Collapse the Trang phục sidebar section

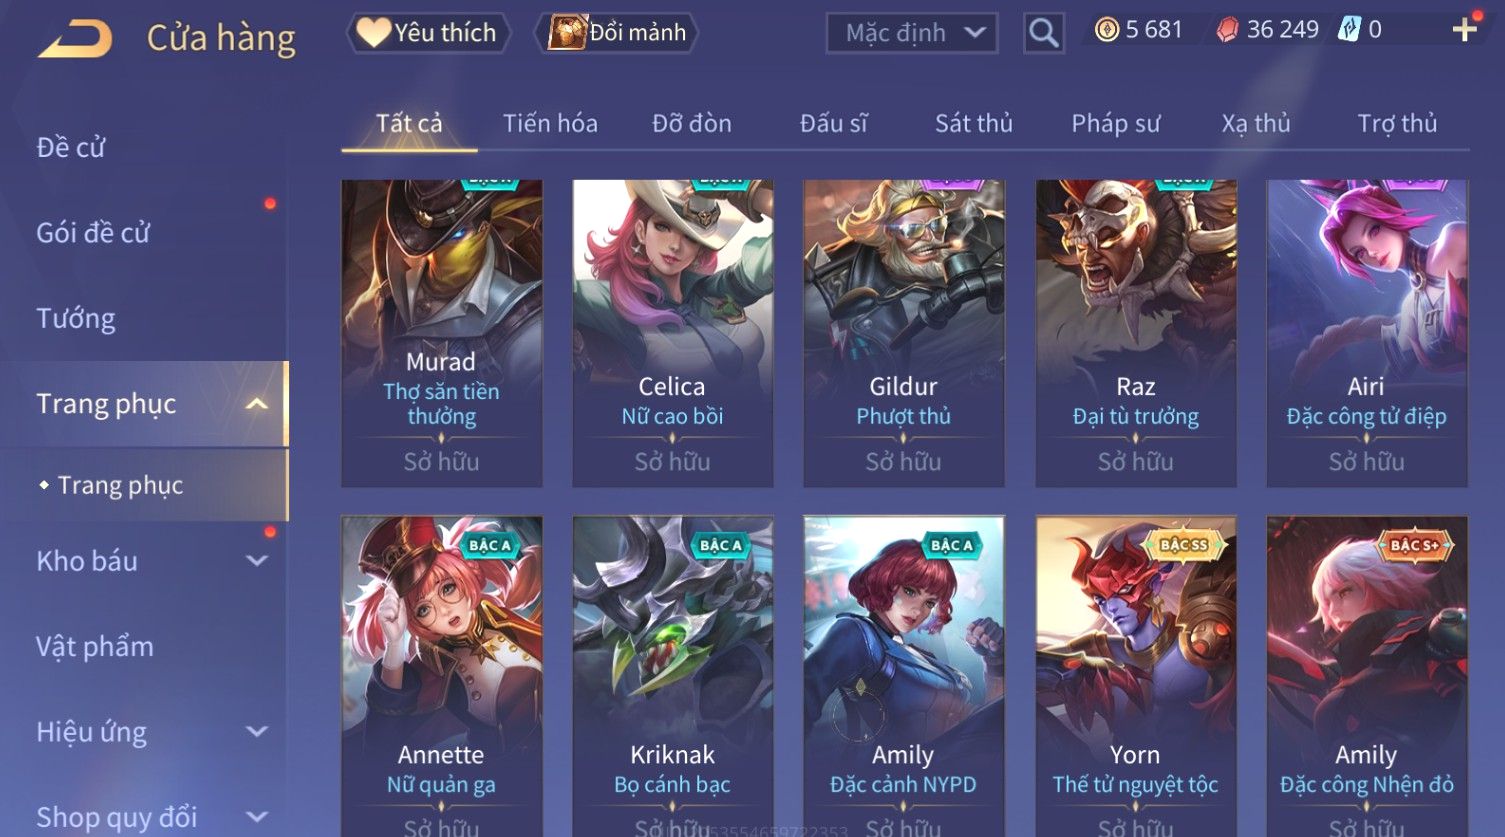(x=256, y=404)
